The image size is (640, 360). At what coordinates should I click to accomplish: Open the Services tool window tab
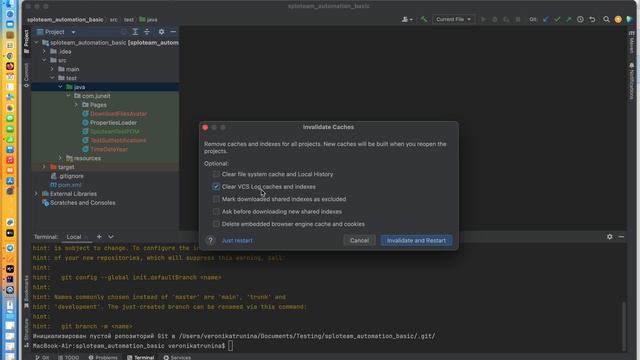point(177,357)
